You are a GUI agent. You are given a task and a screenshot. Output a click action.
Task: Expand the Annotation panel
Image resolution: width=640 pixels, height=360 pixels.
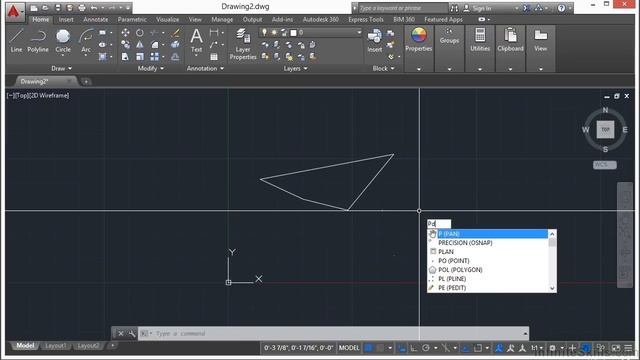(x=205, y=68)
